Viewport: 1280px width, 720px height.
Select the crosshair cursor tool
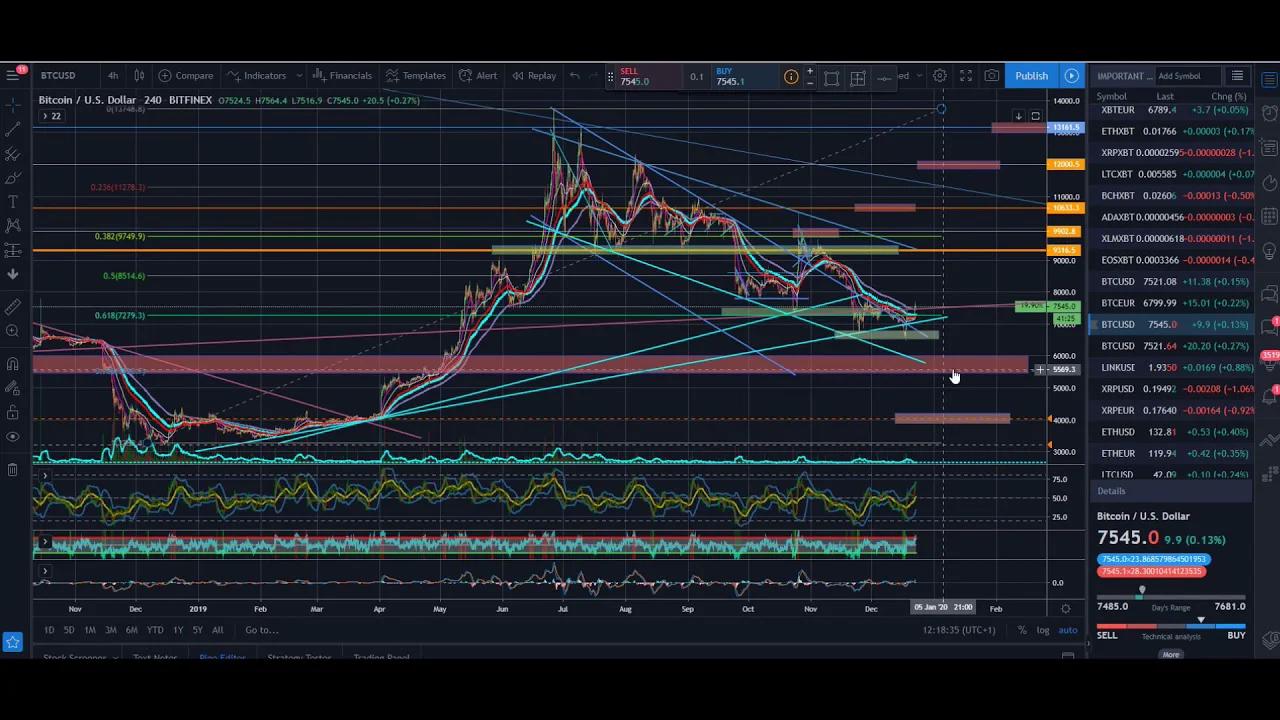click(x=13, y=106)
